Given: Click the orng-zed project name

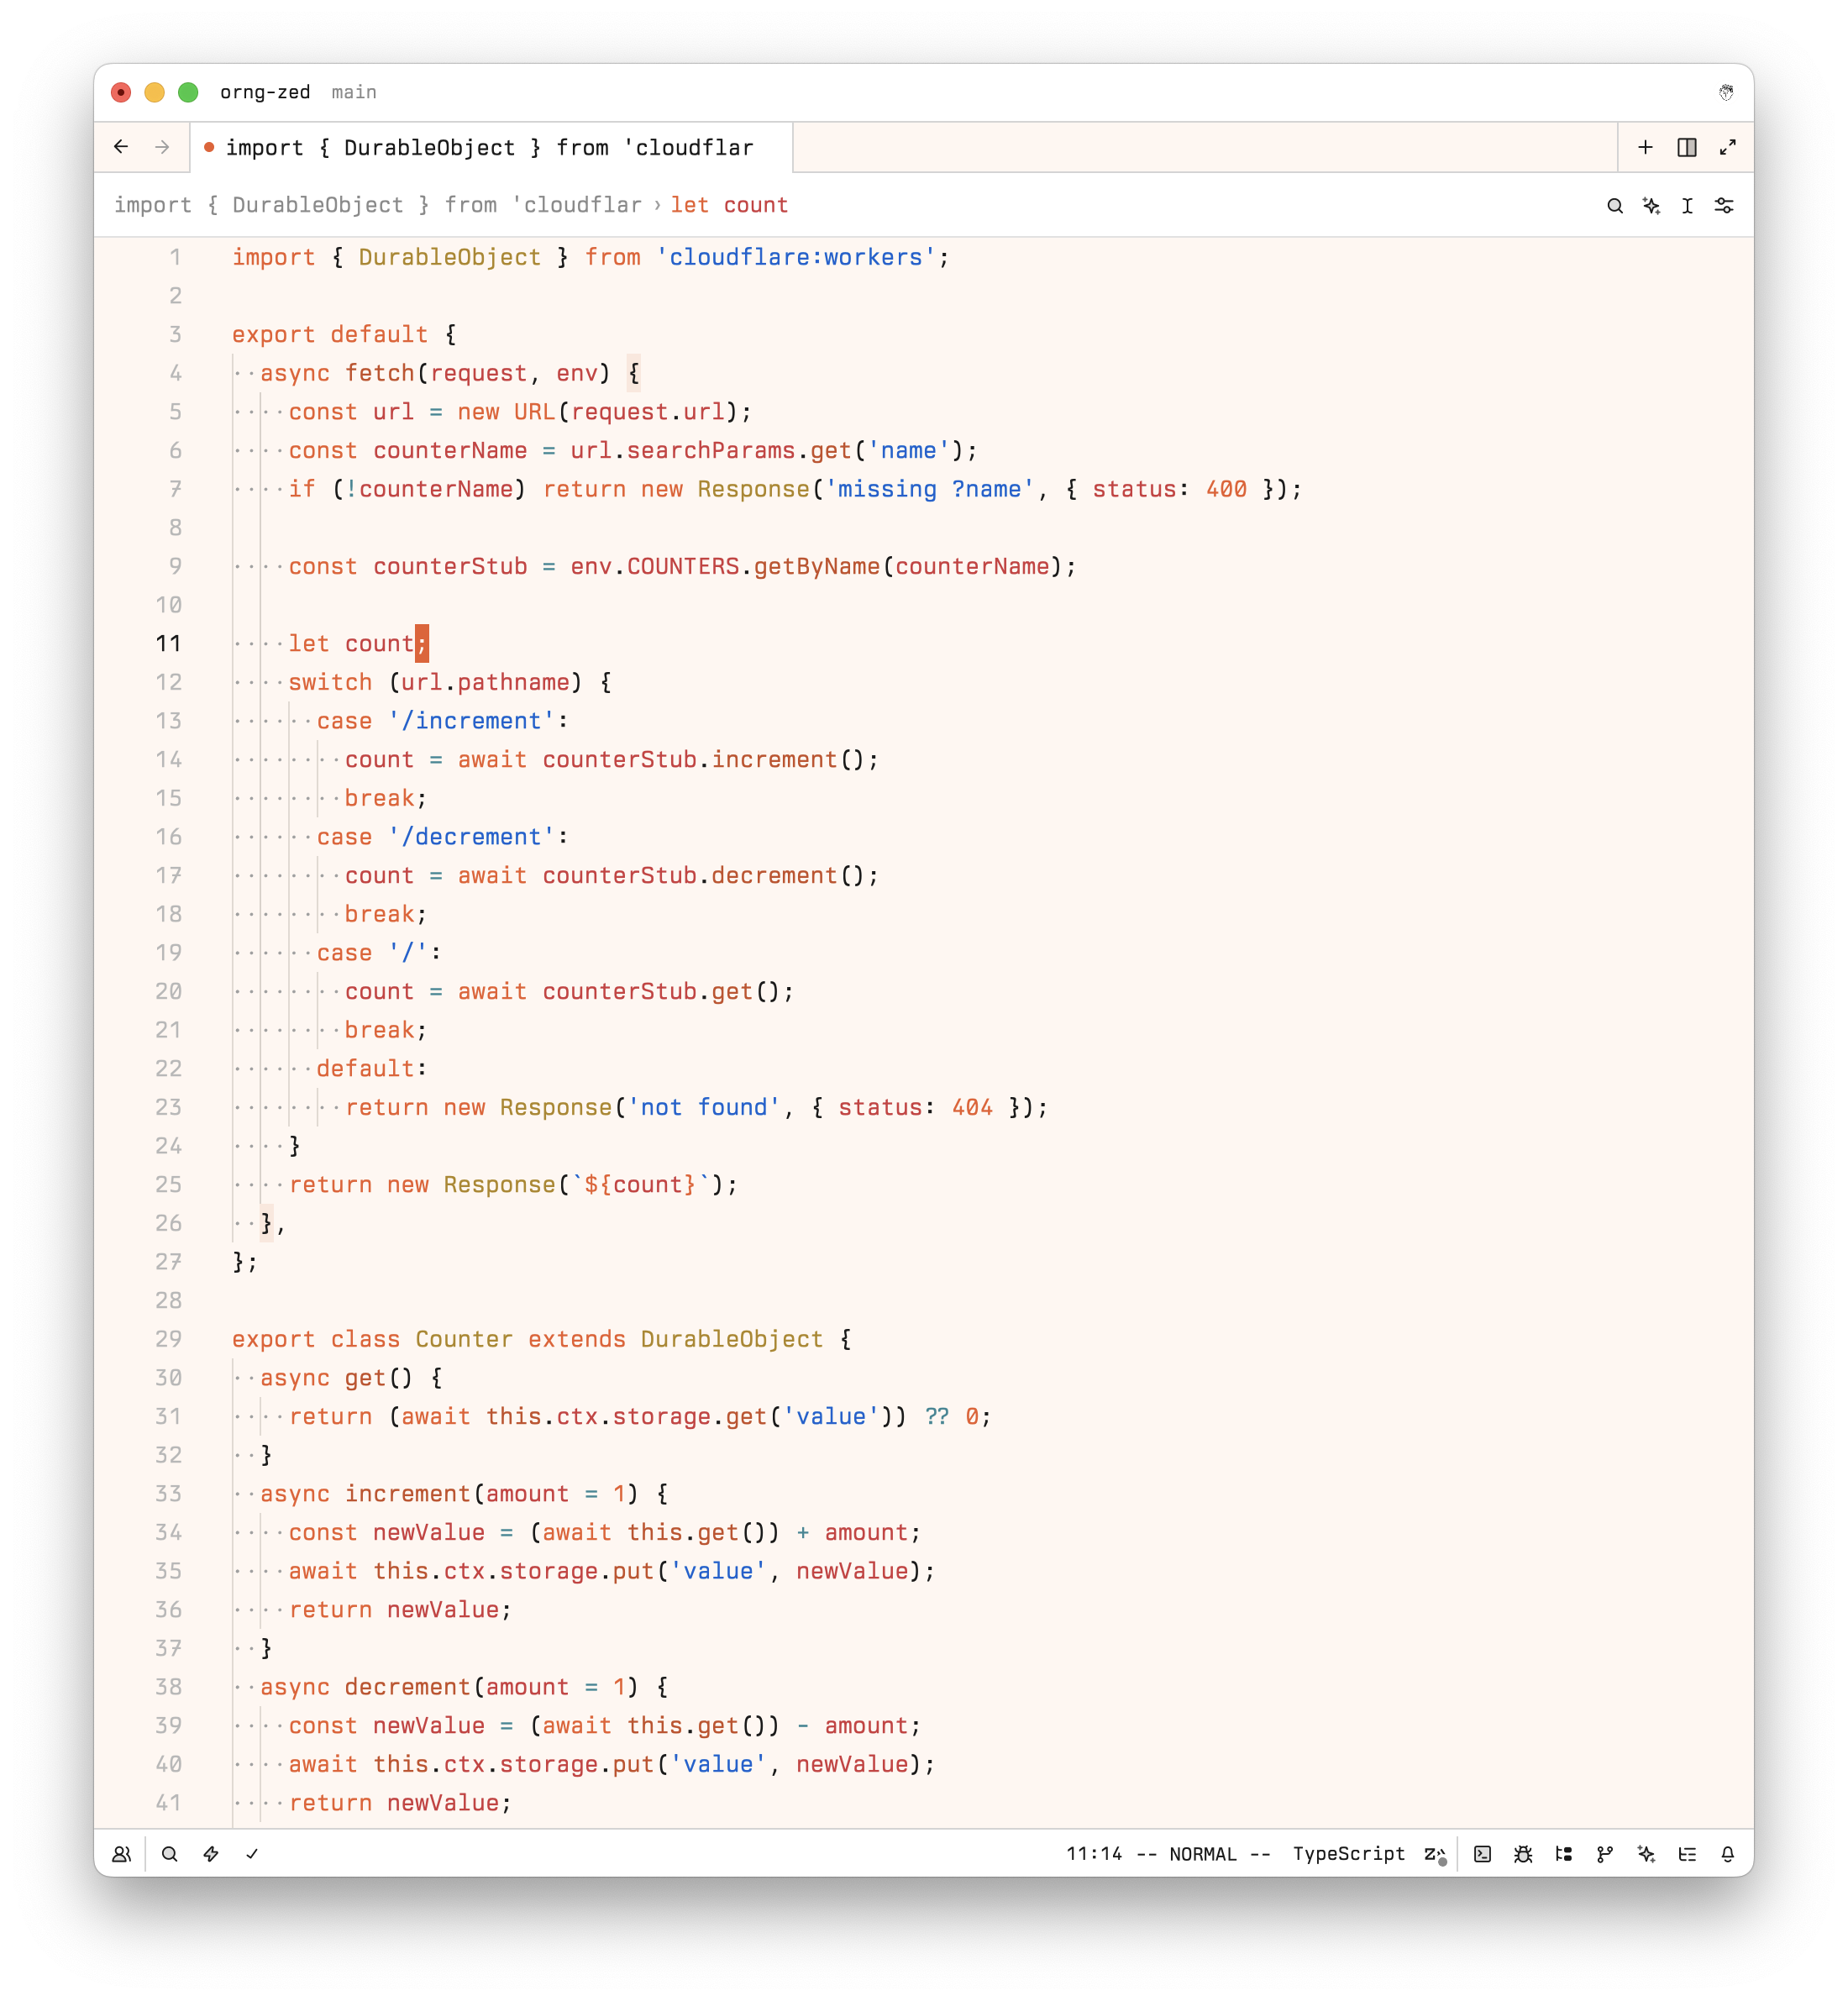Looking at the screenshot, I should click(x=265, y=92).
